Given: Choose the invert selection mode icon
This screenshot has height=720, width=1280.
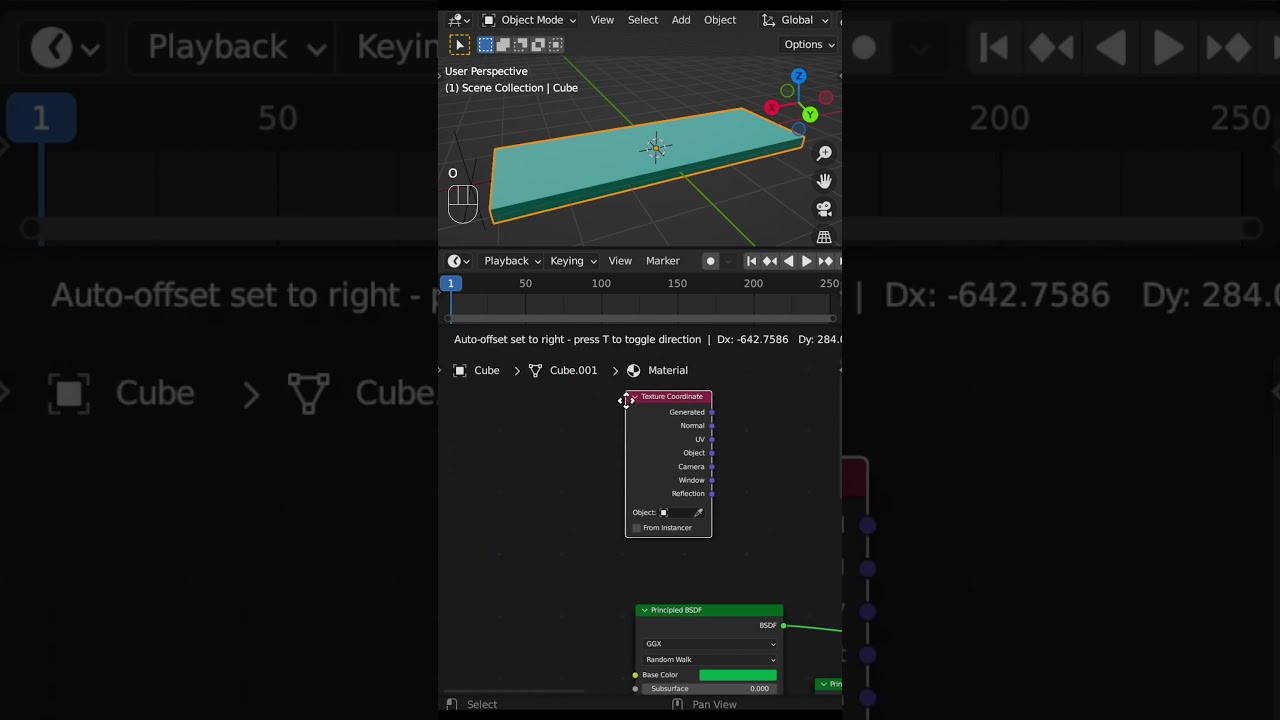Looking at the screenshot, I should (x=538, y=45).
